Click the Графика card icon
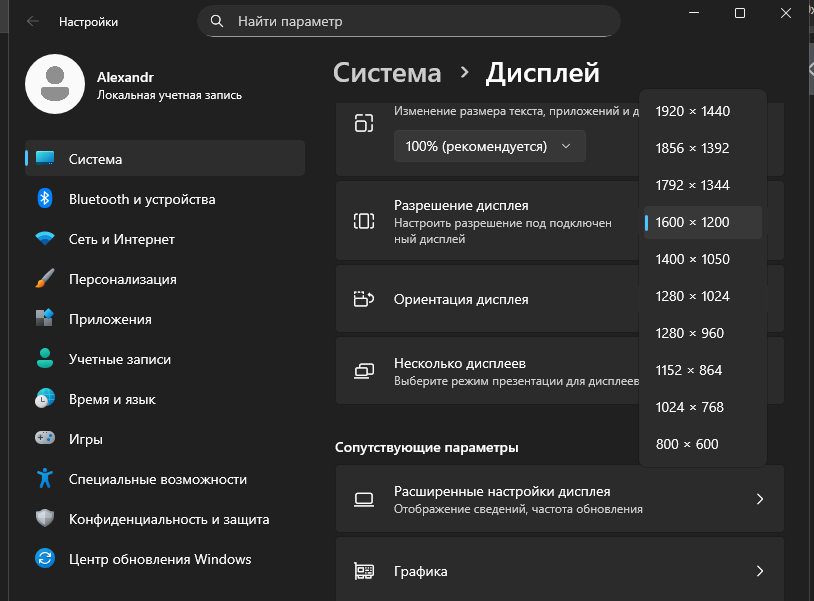 (x=364, y=571)
